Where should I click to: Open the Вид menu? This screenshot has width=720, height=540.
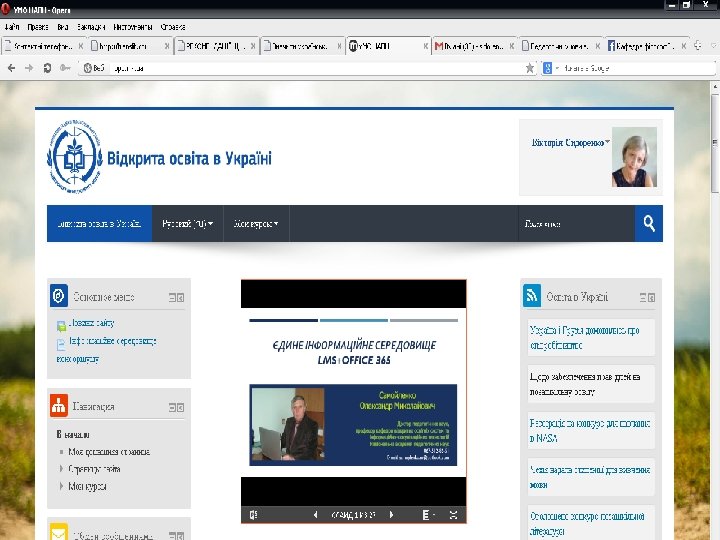coord(63,27)
